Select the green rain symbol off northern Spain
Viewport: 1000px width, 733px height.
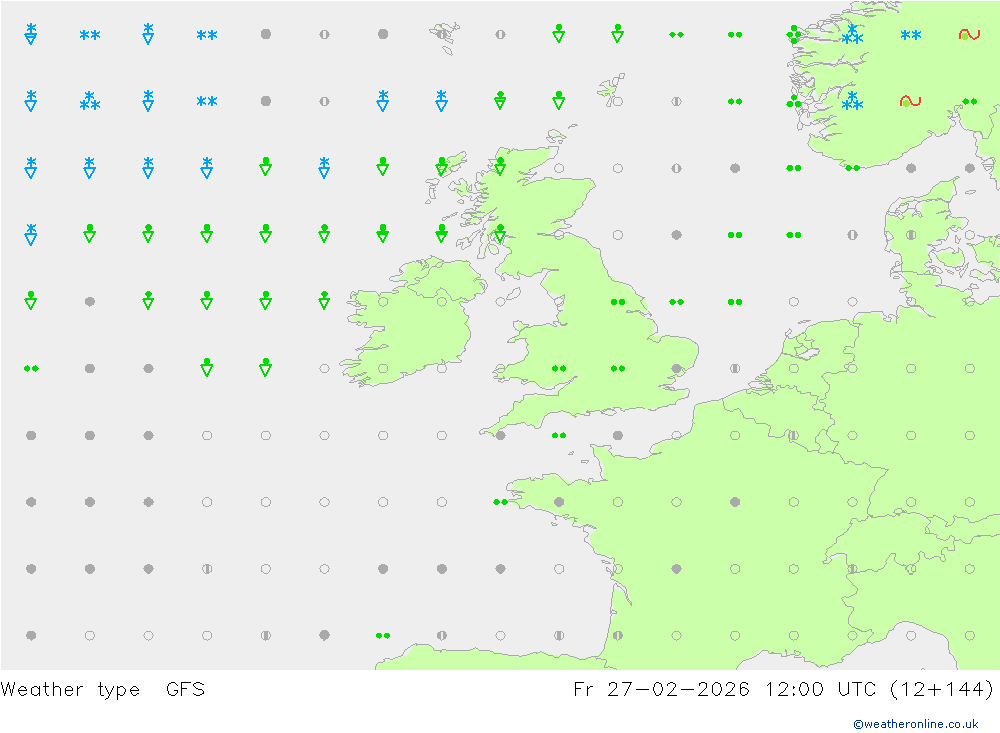click(383, 635)
